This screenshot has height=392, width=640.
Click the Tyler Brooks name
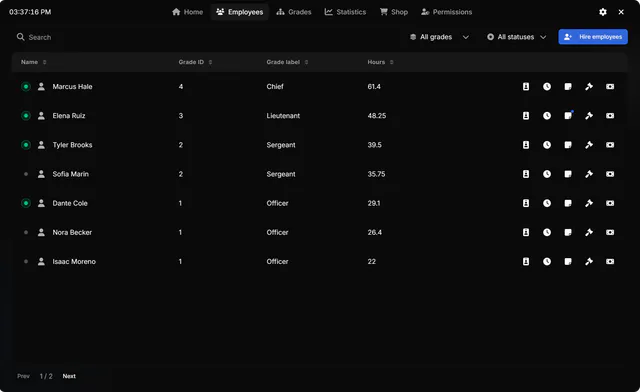pos(72,145)
